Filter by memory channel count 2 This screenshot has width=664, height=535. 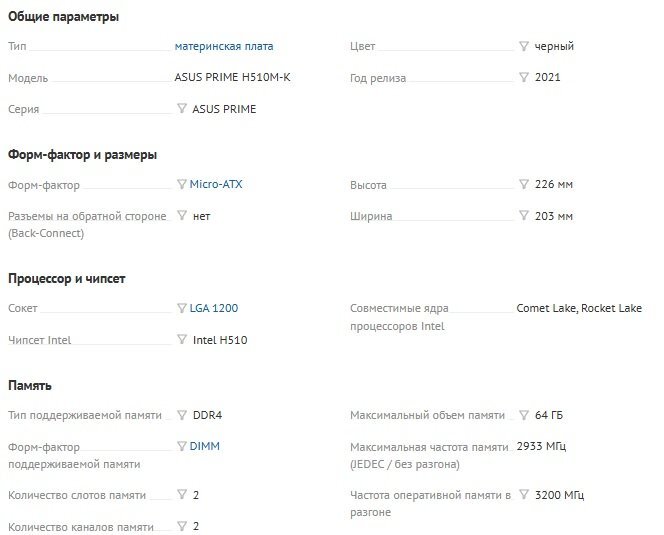[181, 526]
